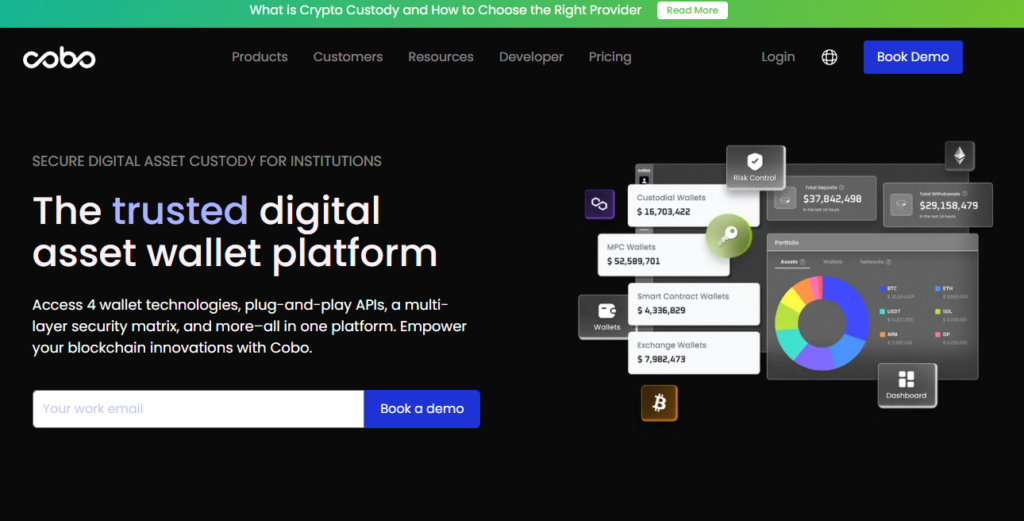Image resolution: width=1024 pixels, height=521 pixels.
Task: Select the Exchange Wallets card
Action: 694,353
